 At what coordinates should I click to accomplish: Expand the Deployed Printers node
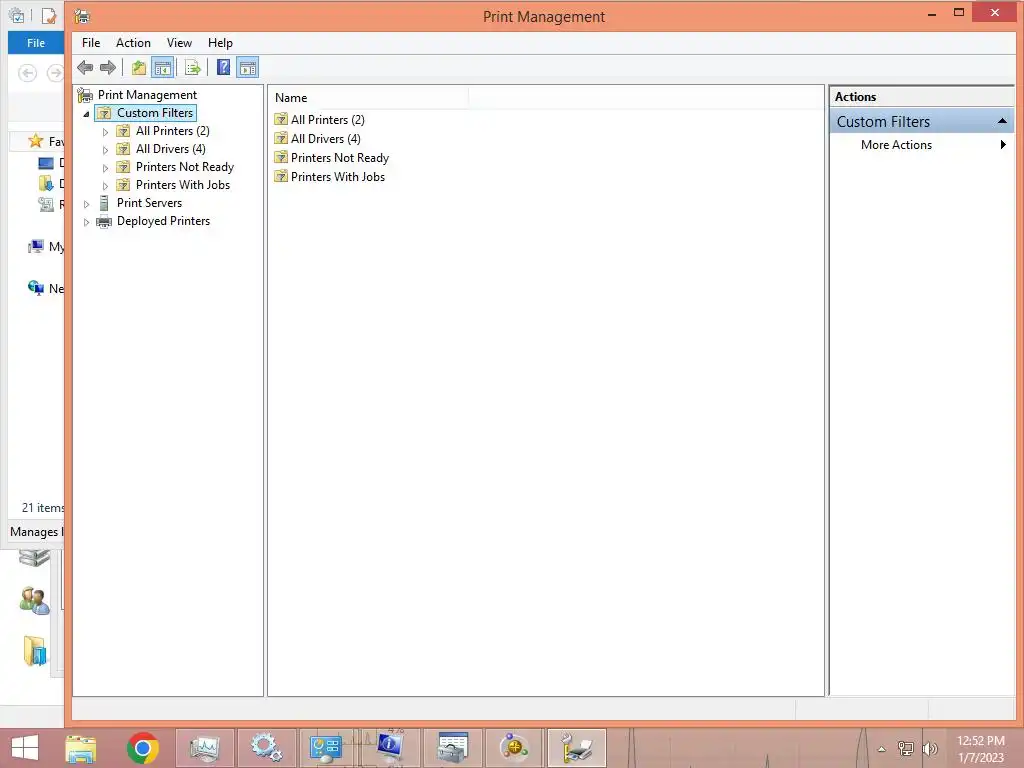(86, 222)
